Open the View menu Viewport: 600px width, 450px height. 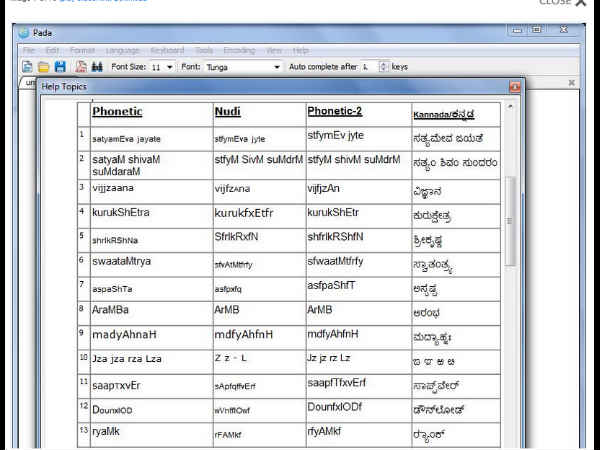[274, 51]
